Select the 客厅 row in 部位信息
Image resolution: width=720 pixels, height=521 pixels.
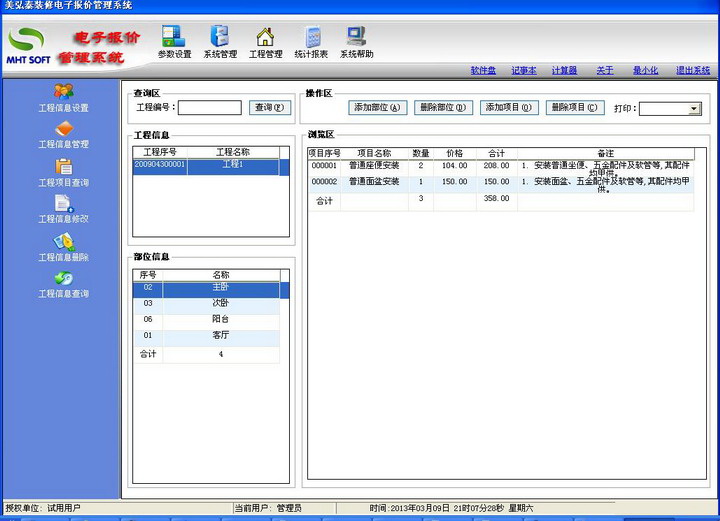(206, 337)
